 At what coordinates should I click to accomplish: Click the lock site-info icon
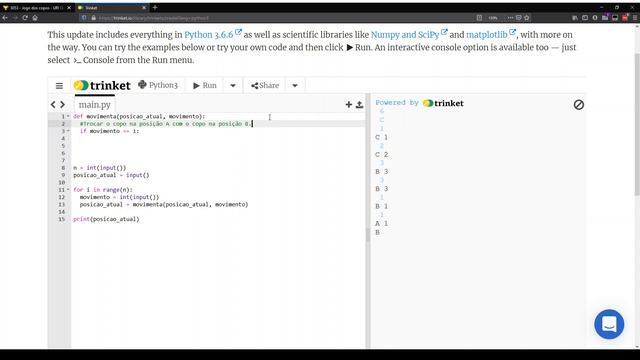coord(93,18)
